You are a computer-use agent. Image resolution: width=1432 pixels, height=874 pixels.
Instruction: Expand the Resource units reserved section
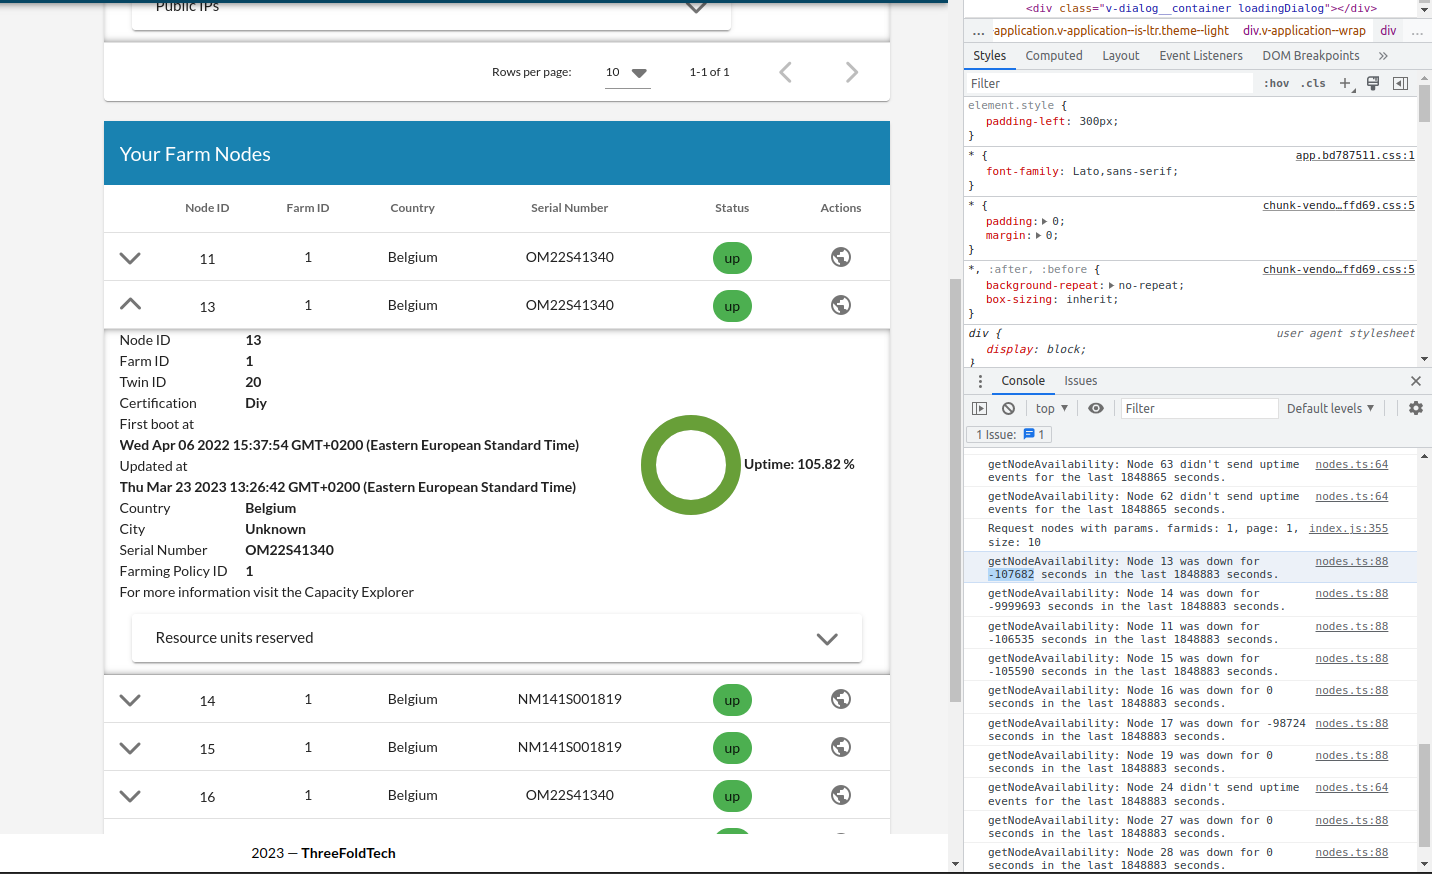point(827,638)
